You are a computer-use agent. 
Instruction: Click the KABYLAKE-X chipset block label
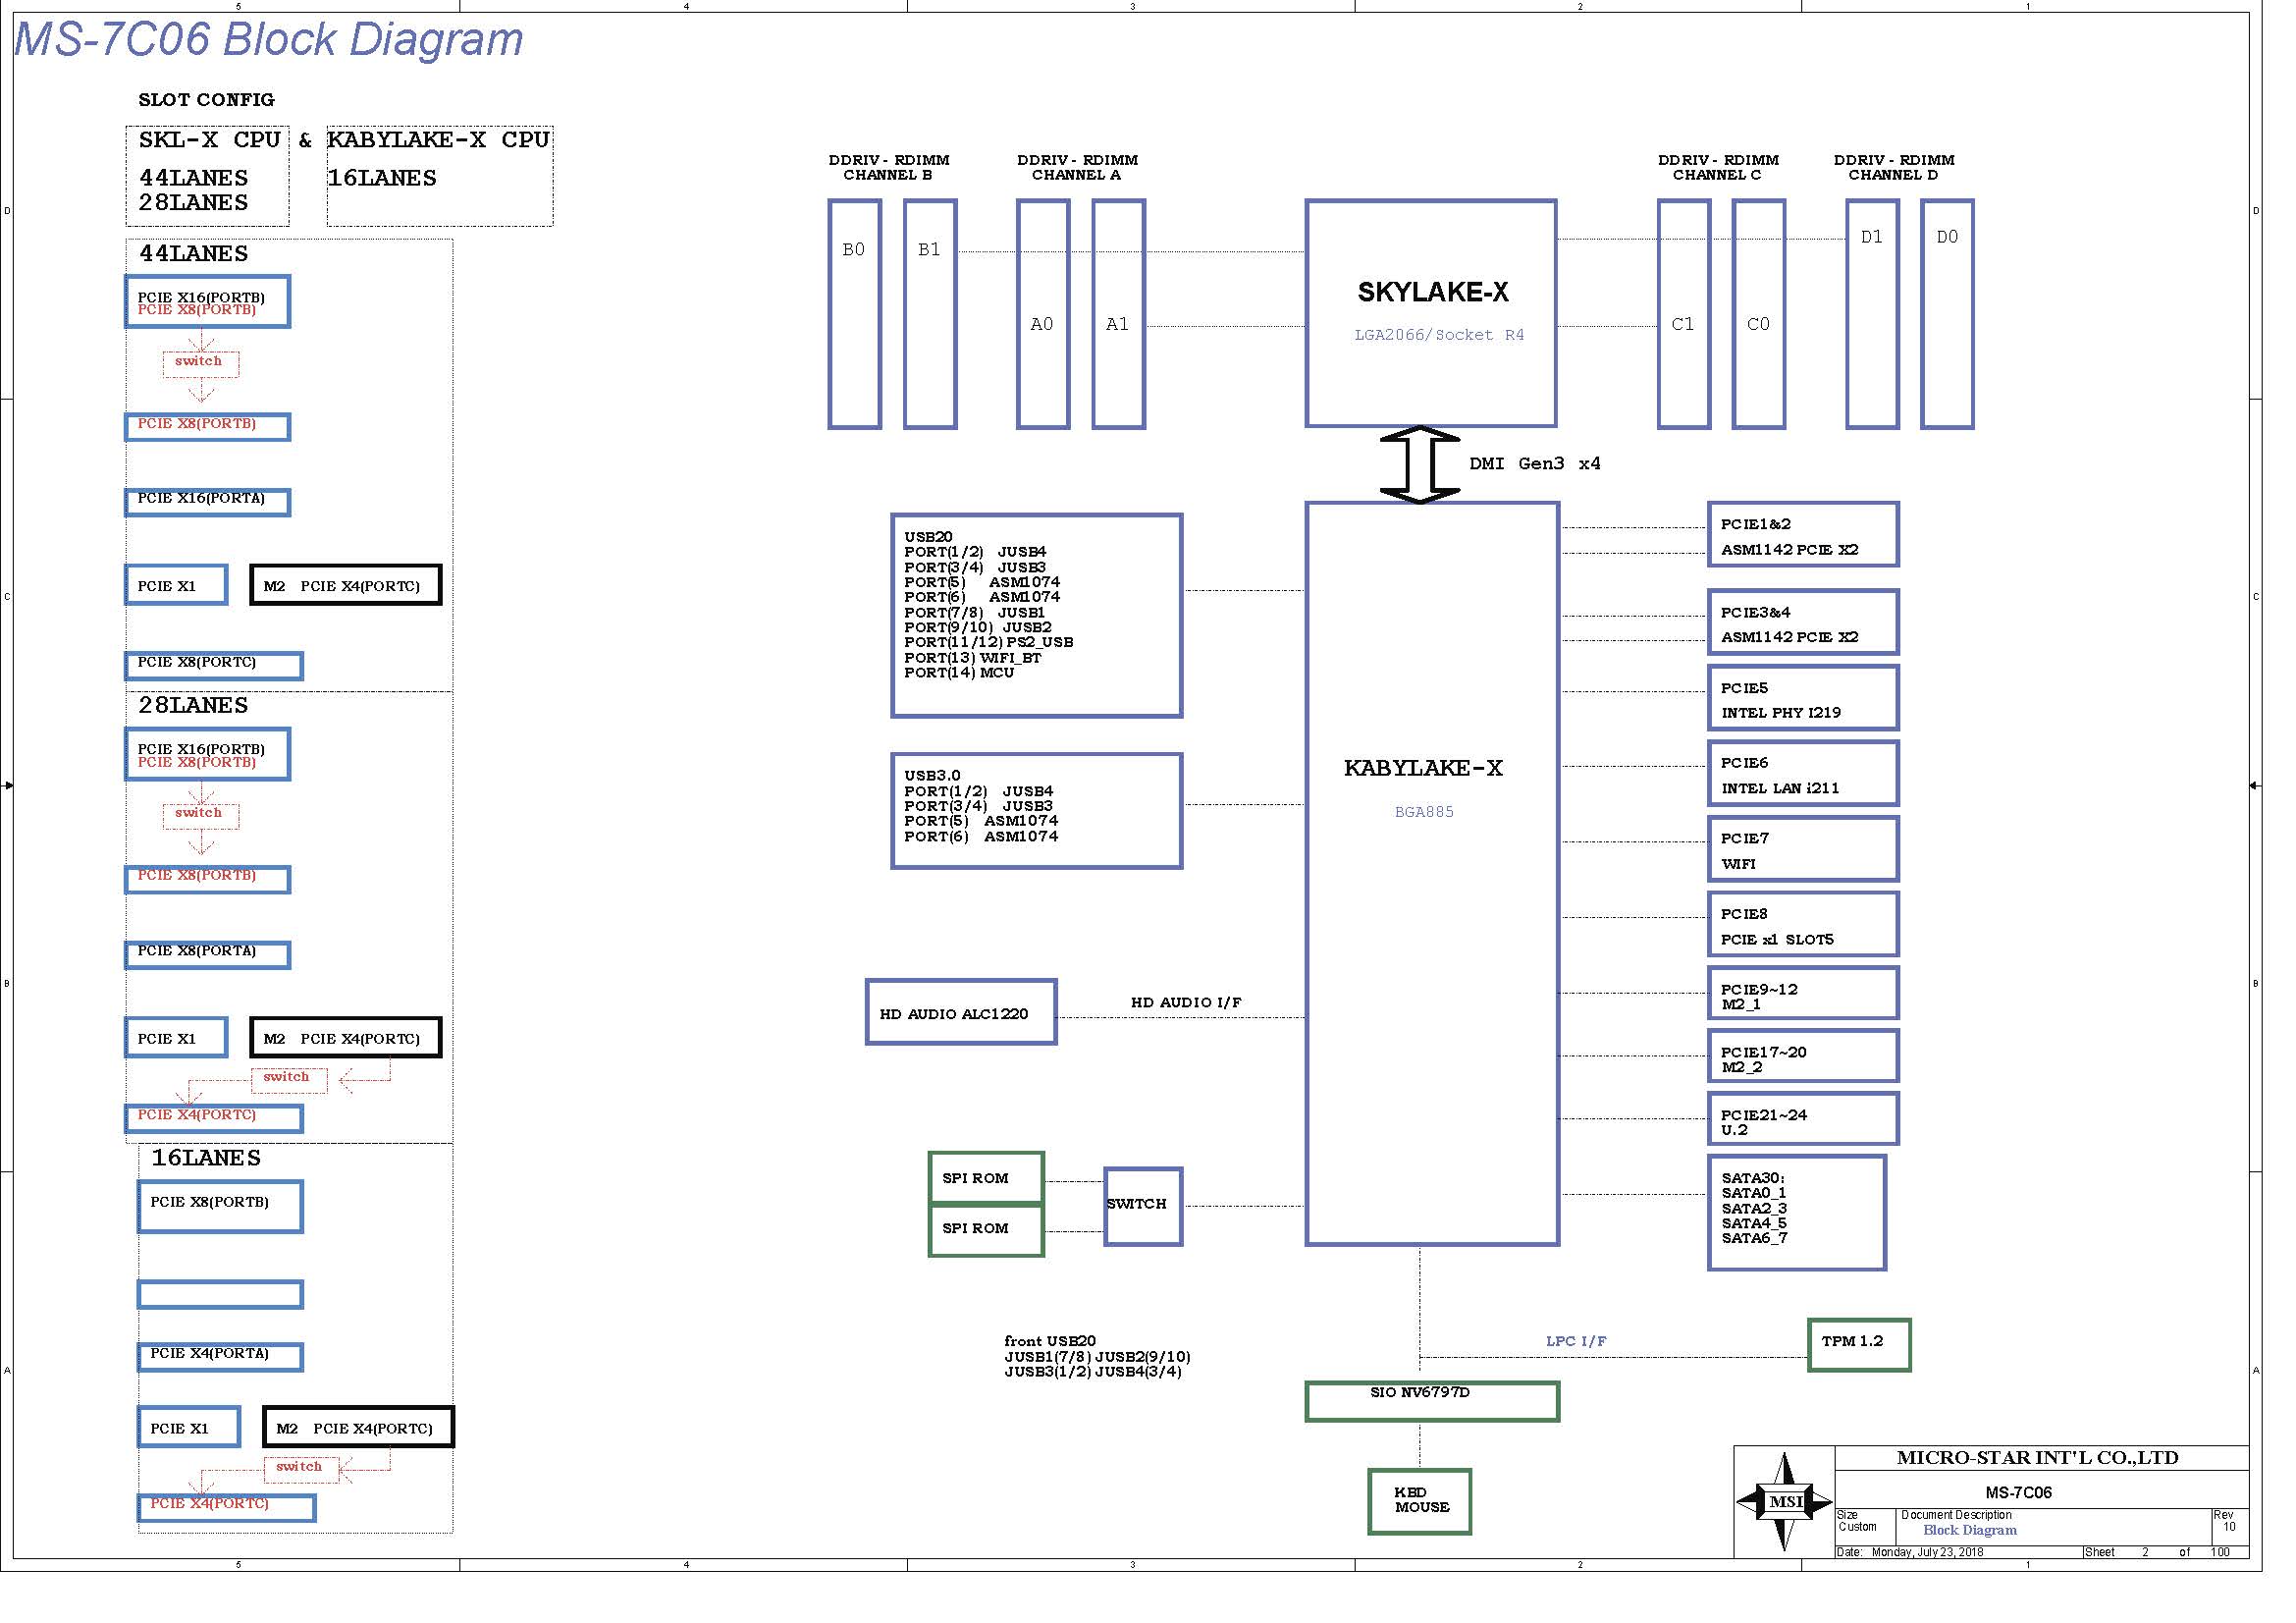coord(1423,768)
